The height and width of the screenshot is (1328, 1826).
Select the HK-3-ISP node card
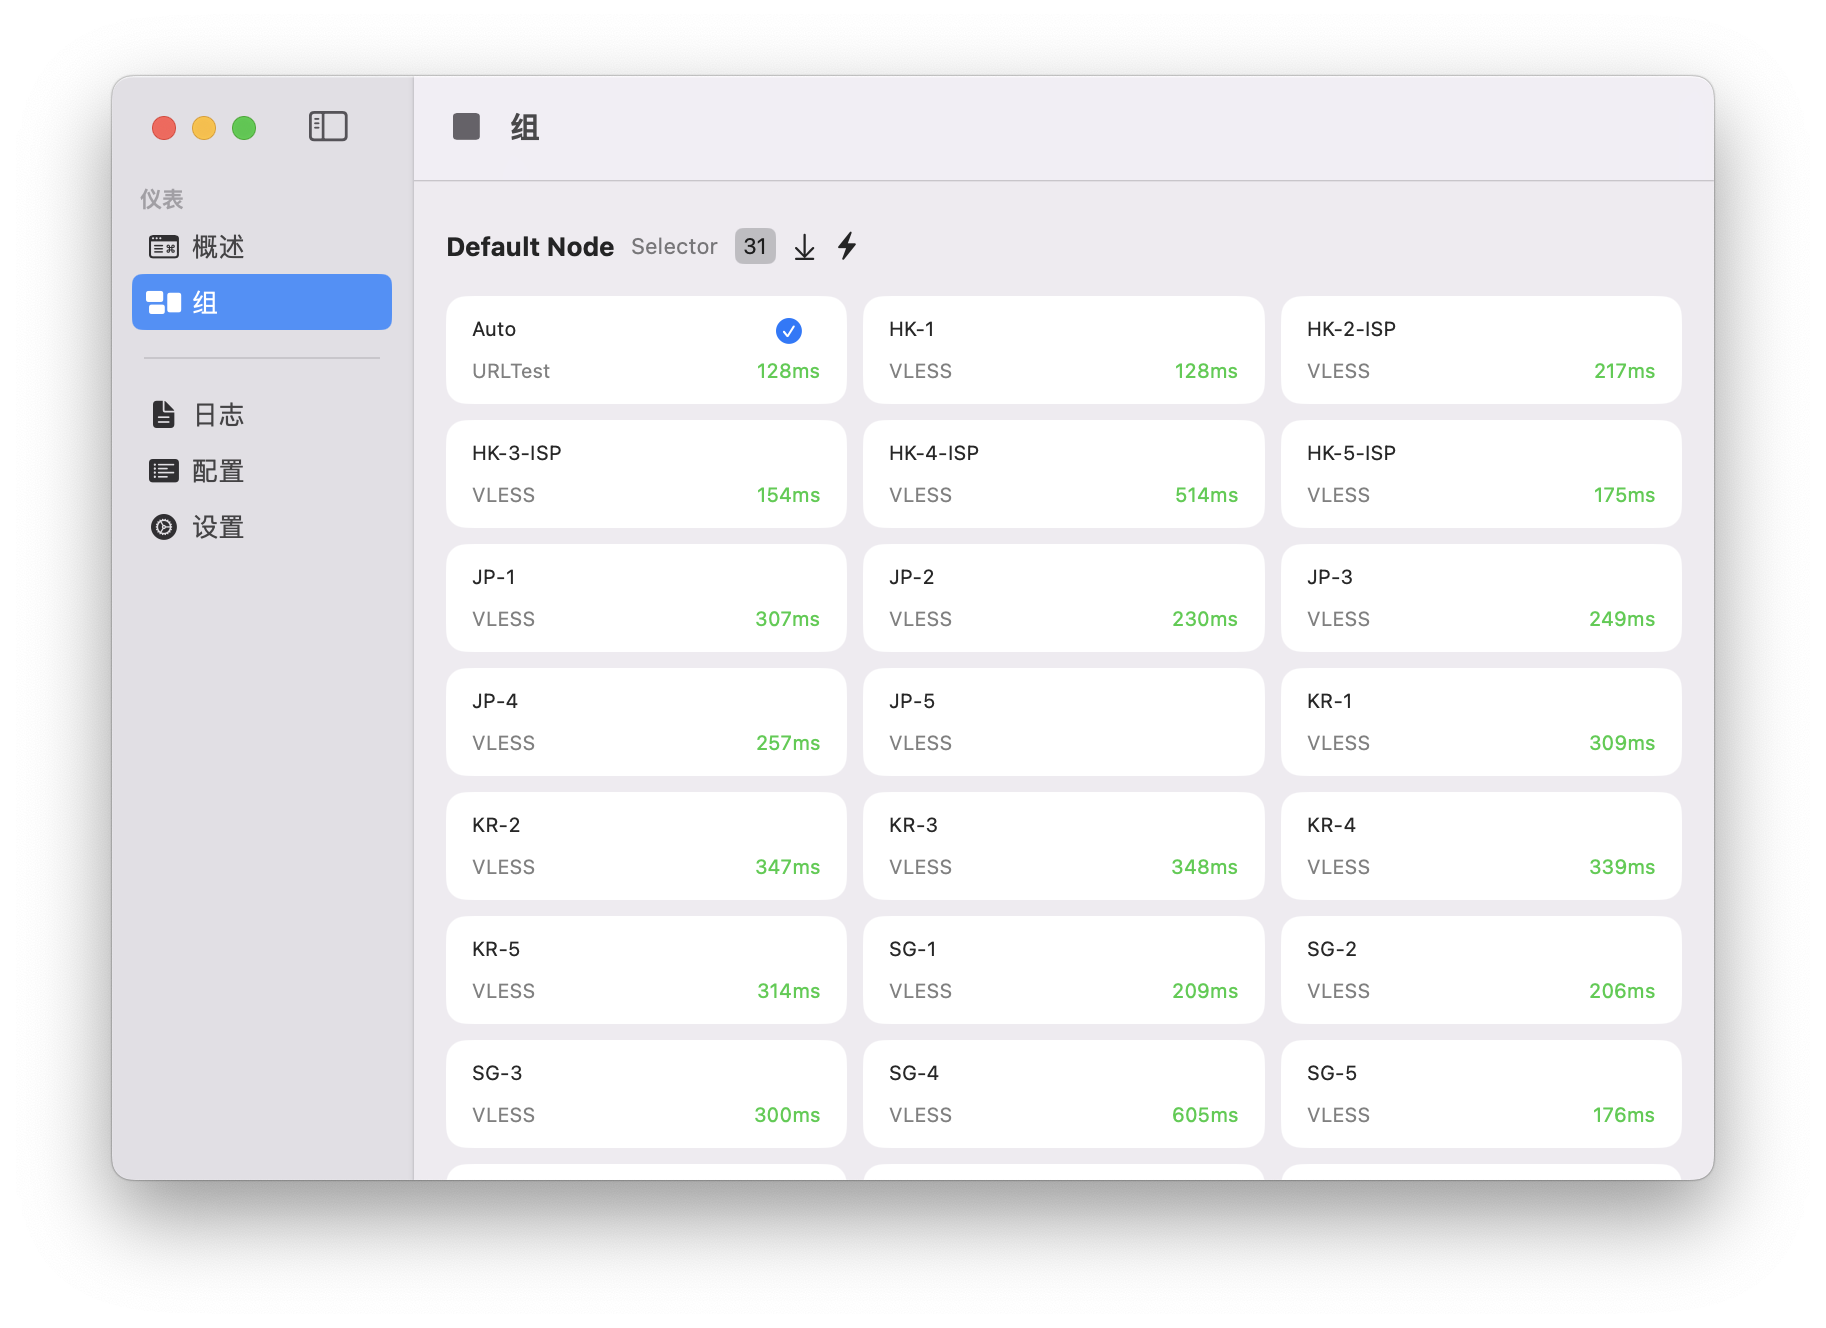tap(646, 474)
